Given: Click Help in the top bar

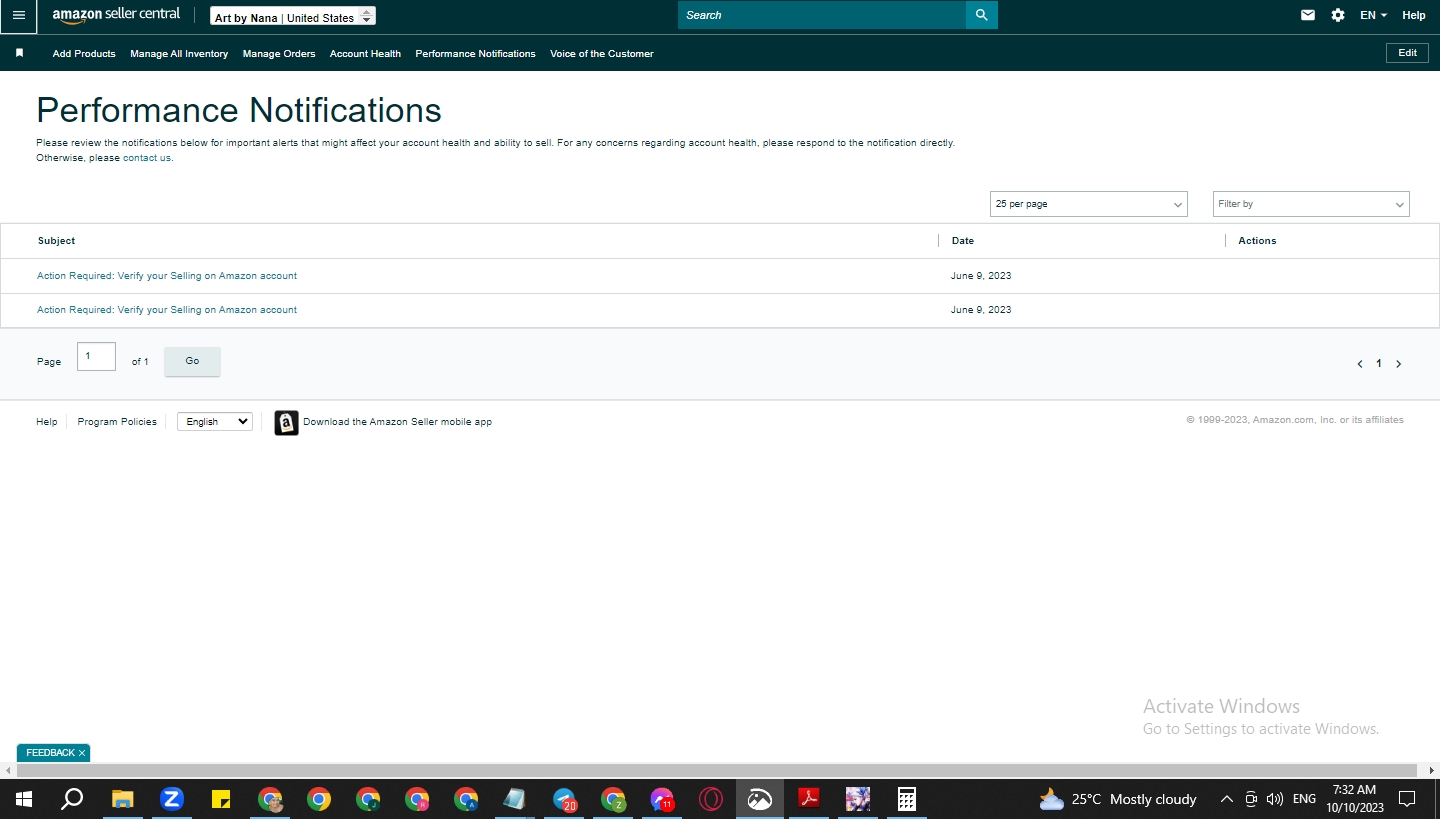Looking at the screenshot, I should click(1413, 15).
